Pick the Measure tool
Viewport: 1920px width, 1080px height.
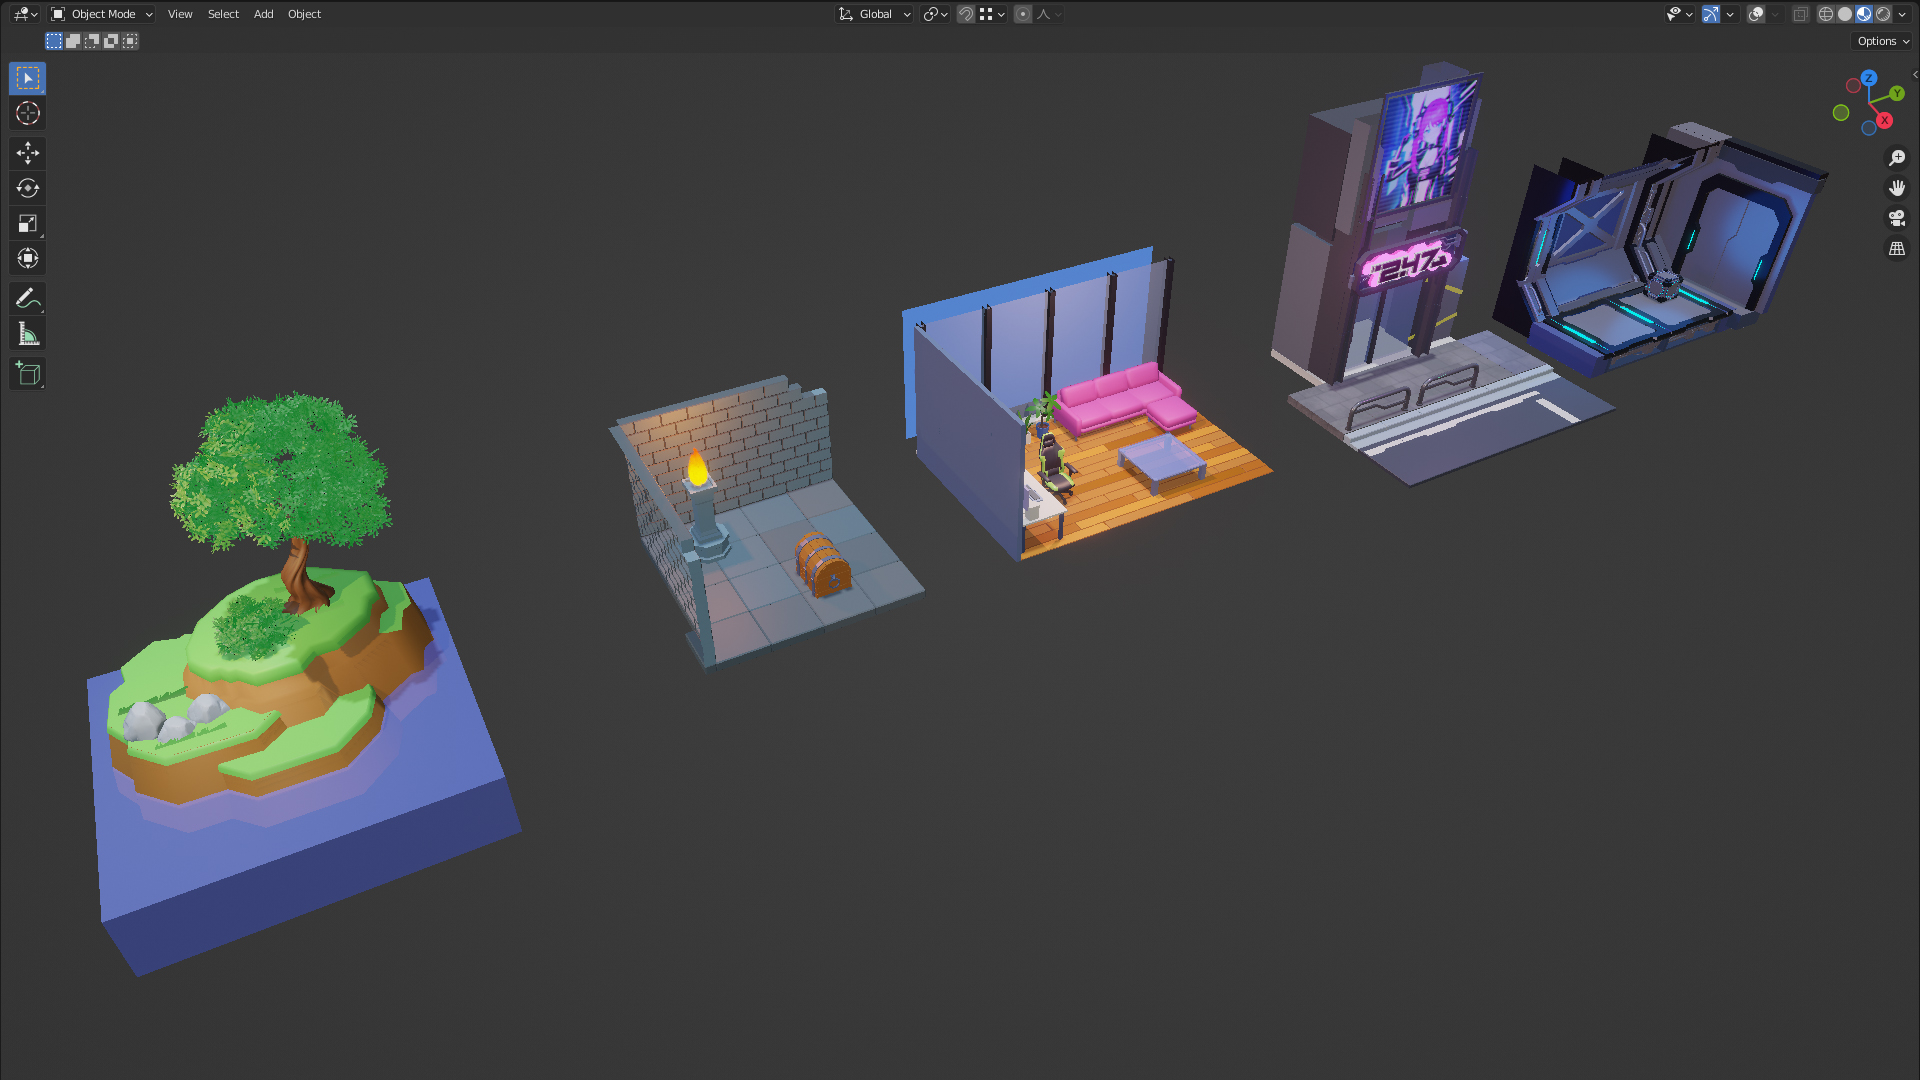pos(28,334)
